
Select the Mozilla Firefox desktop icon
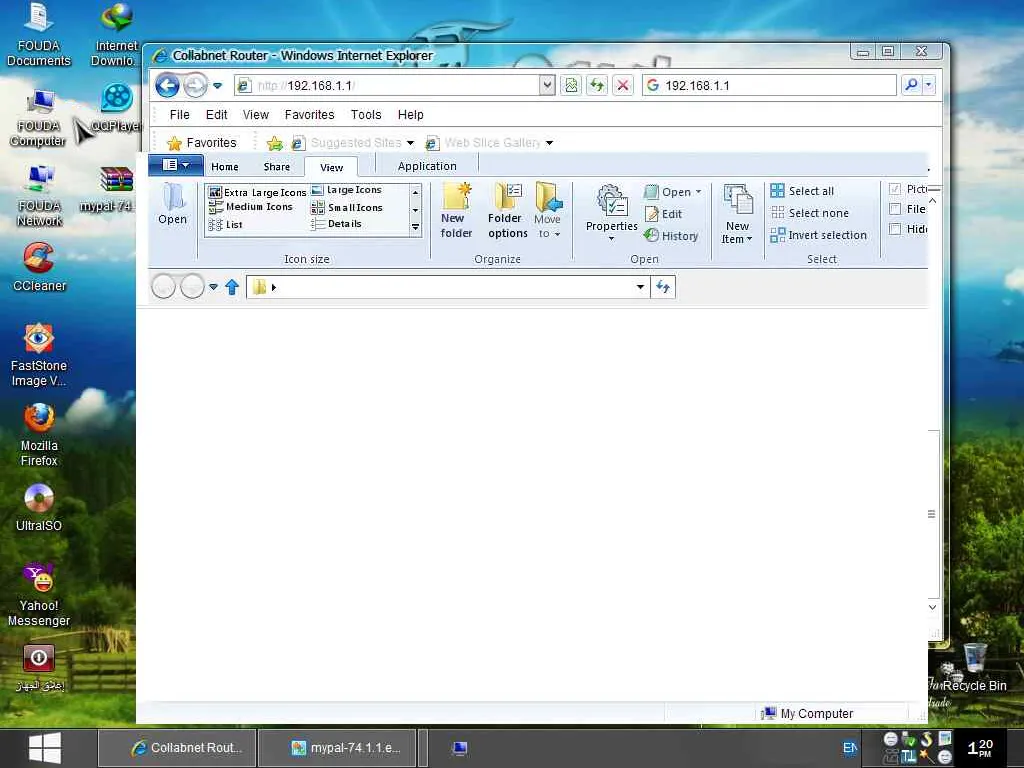point(39,434)
